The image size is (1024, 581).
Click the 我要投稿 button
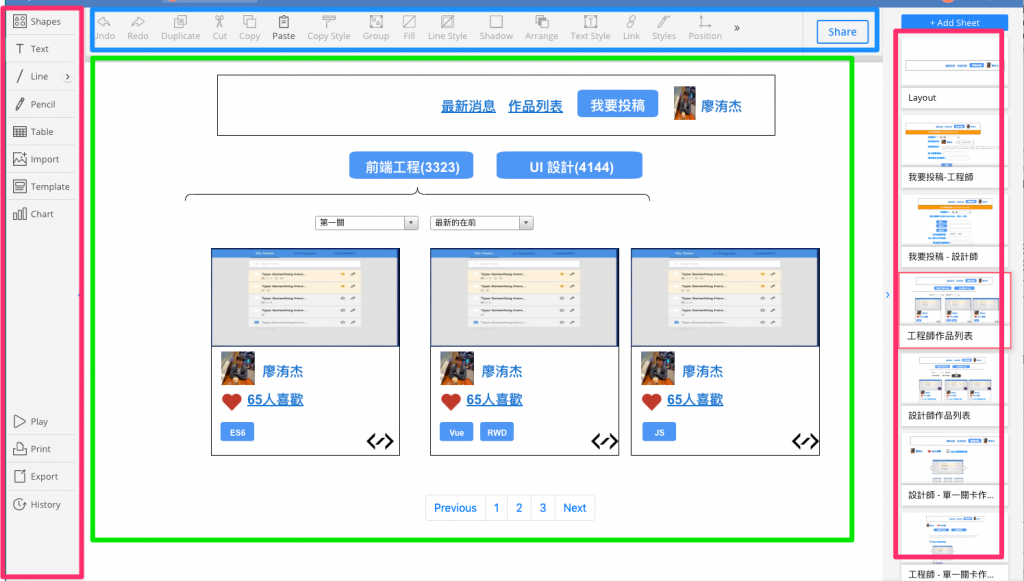click(617, 104)
